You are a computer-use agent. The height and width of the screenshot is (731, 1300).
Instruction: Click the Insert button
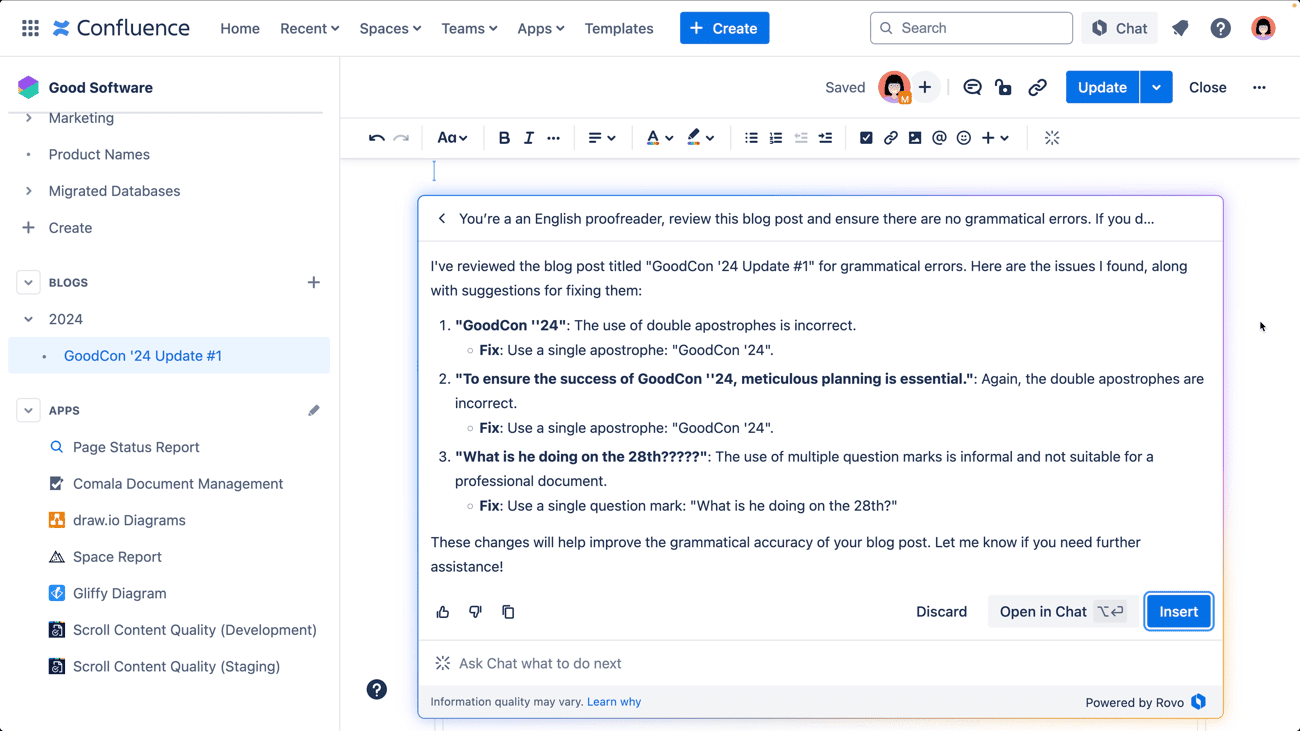pyautogui.click(x=1178, y=612)
